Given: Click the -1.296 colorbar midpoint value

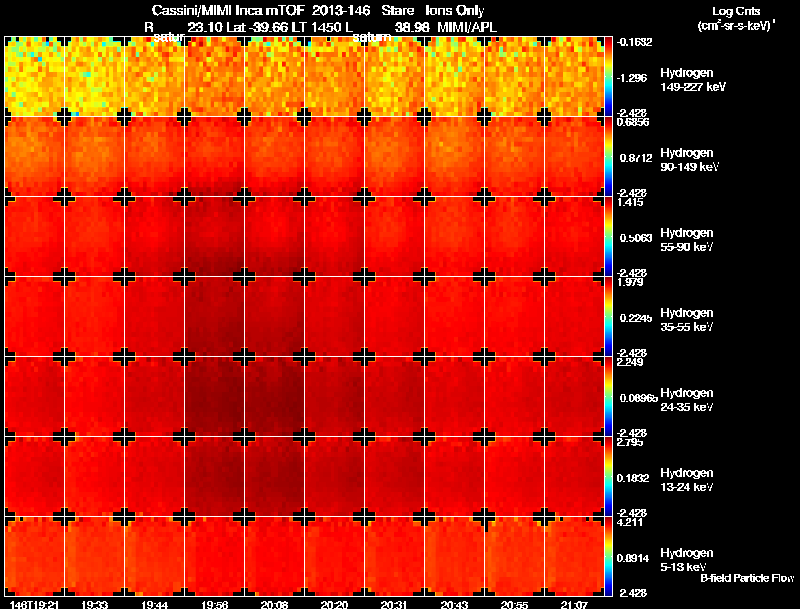Looking at the screenshot, I should click(632, 78).
